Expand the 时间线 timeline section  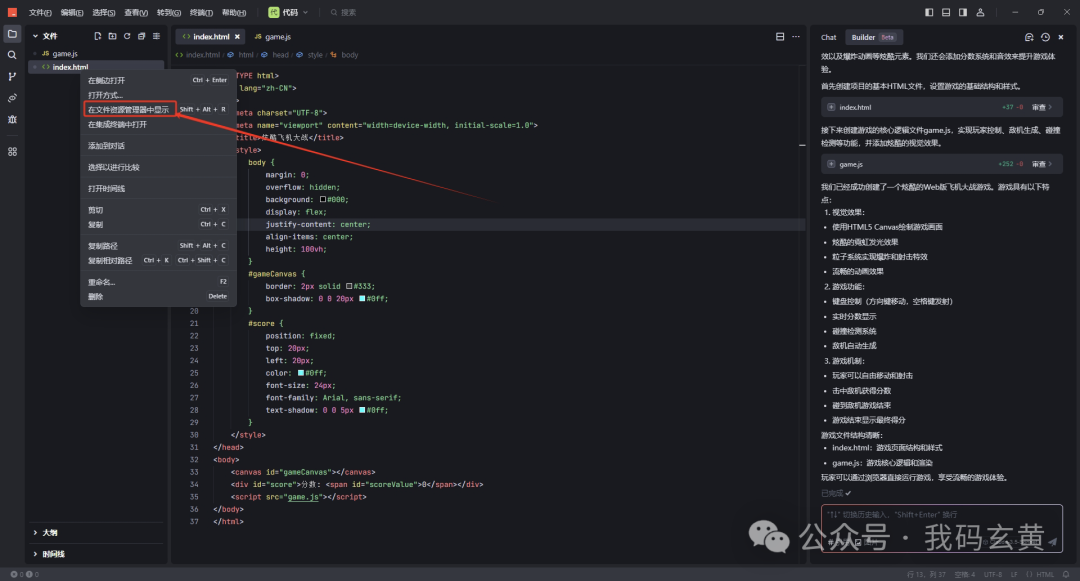48,553
